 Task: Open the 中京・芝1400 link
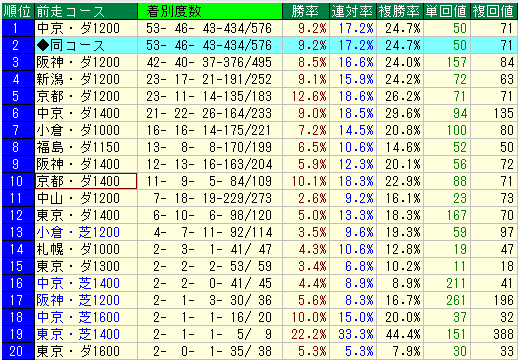point(78,283)
